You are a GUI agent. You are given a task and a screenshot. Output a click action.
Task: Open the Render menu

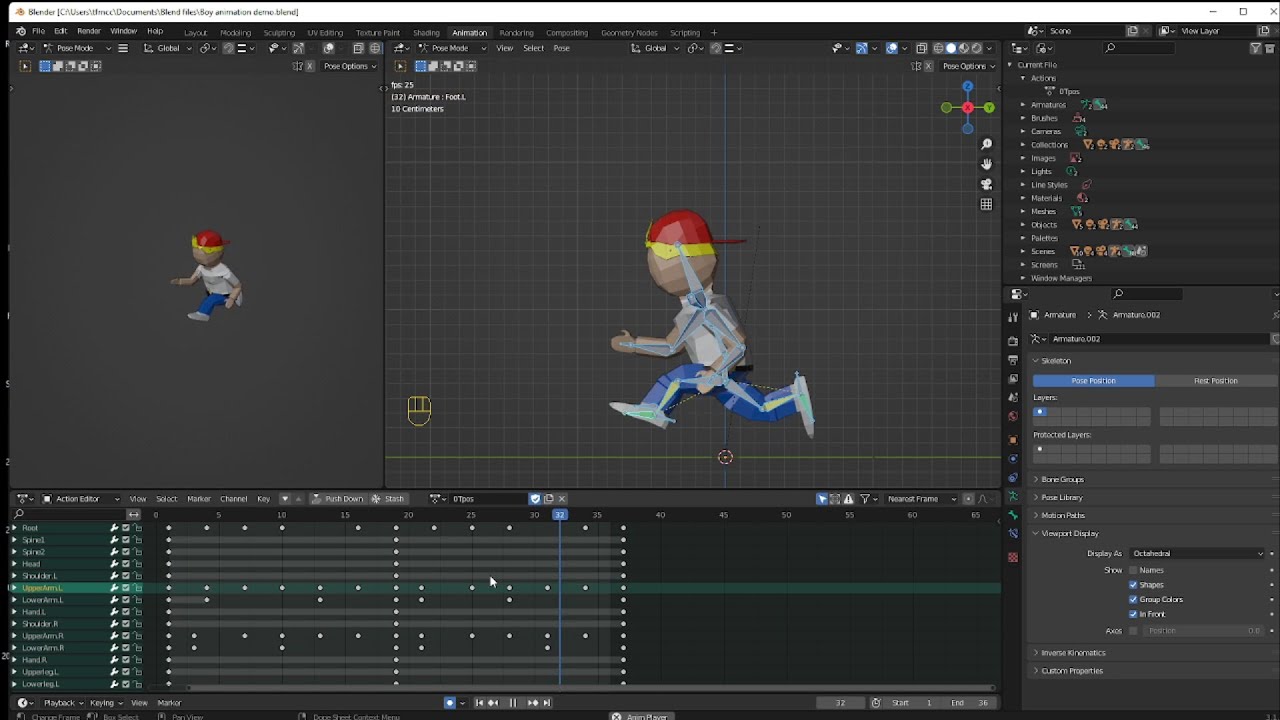pos(88,32)
